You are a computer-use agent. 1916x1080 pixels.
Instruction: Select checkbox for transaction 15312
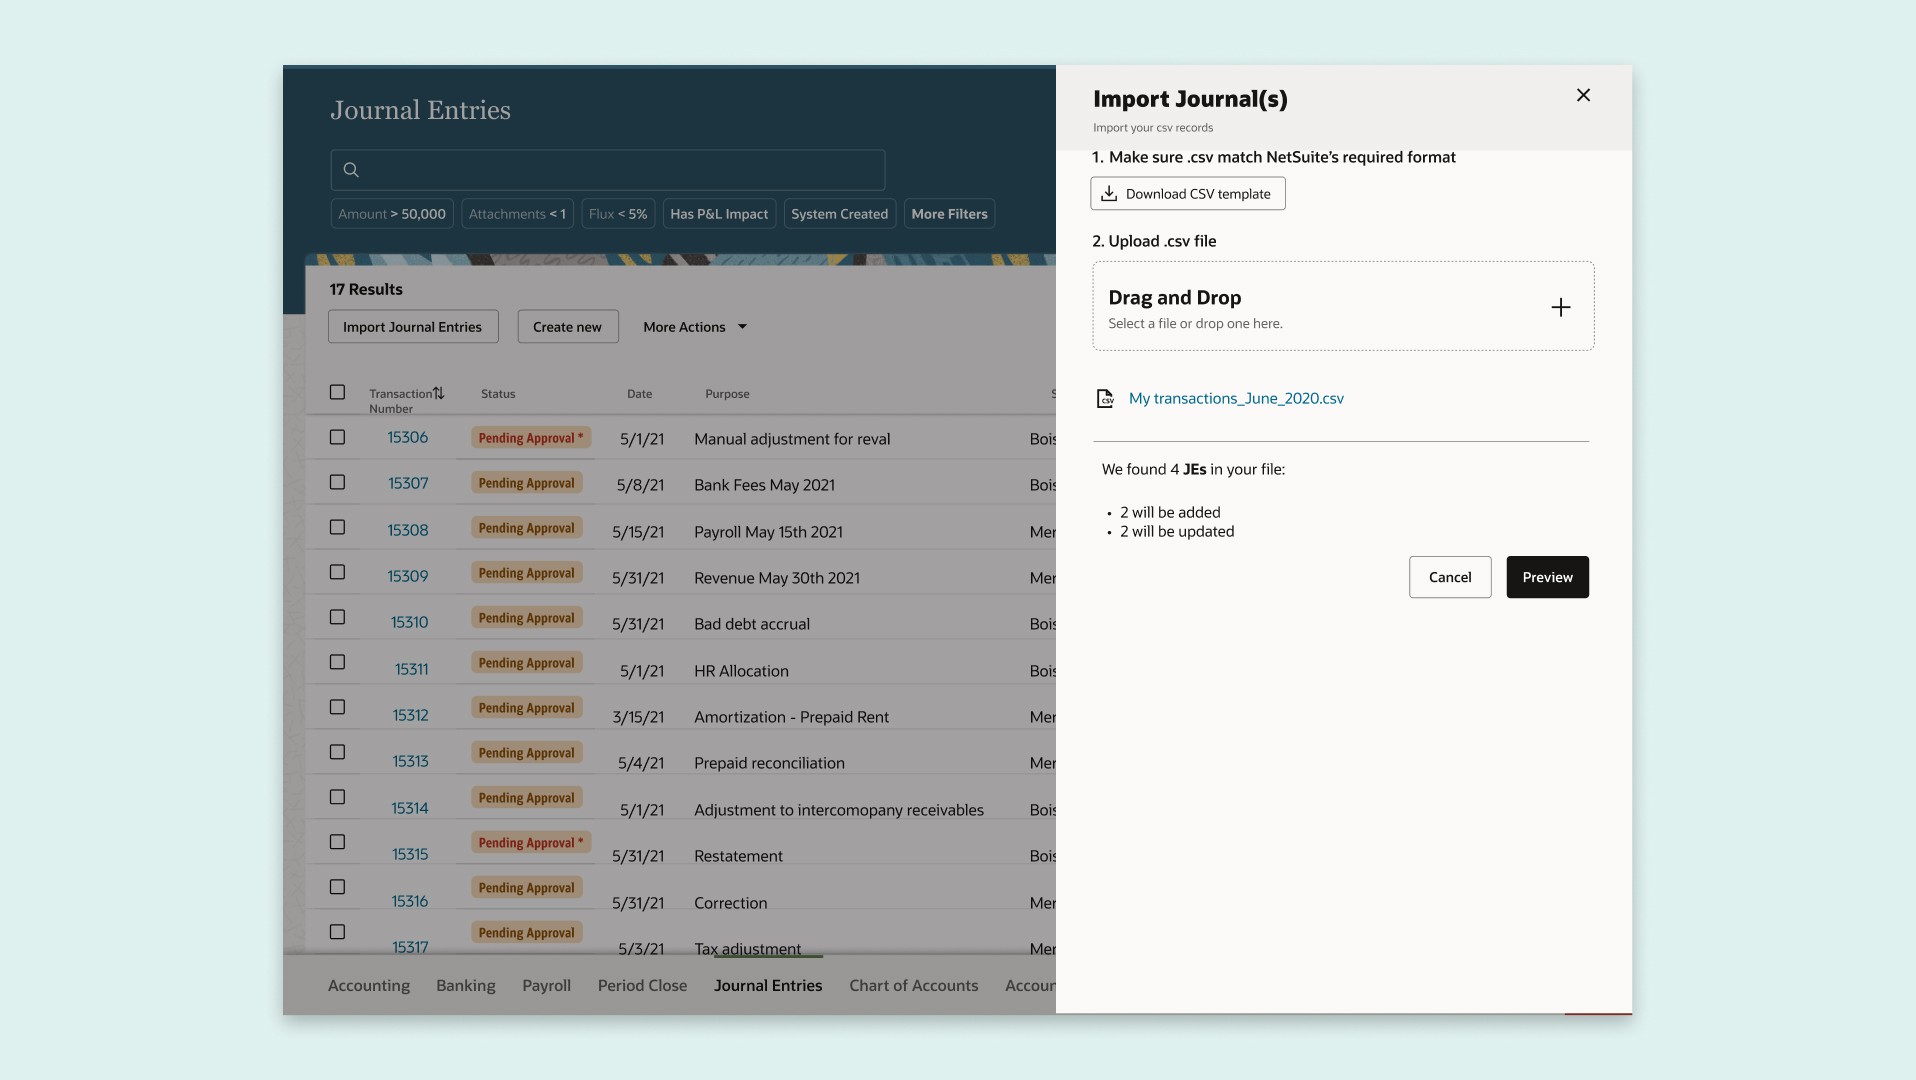[x=337, y=707]
